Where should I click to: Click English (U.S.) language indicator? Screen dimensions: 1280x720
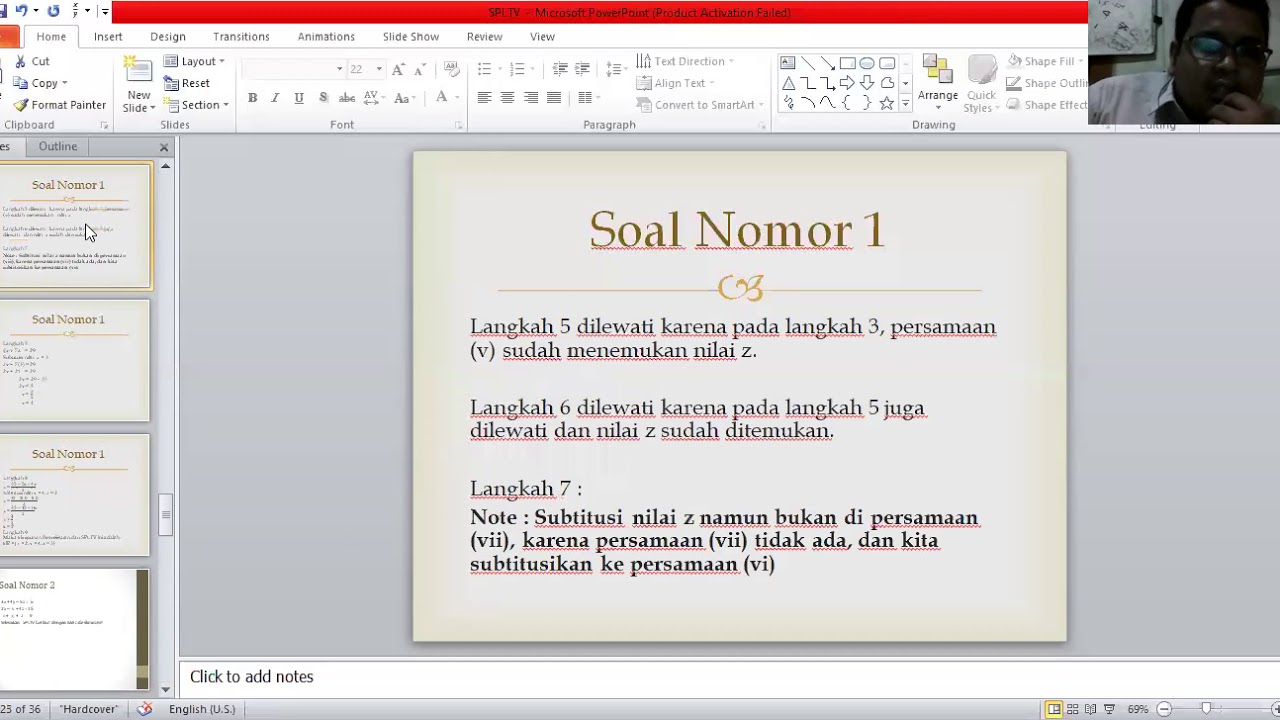coord(202,709)
